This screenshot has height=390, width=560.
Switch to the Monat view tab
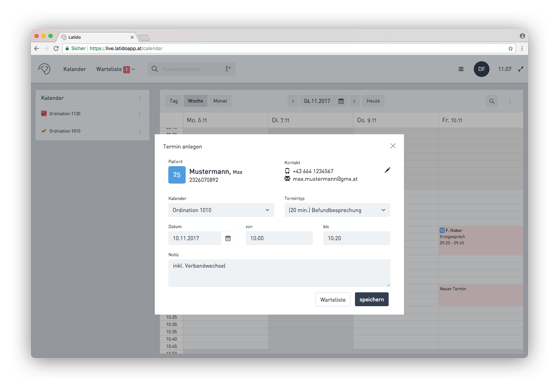220,101
